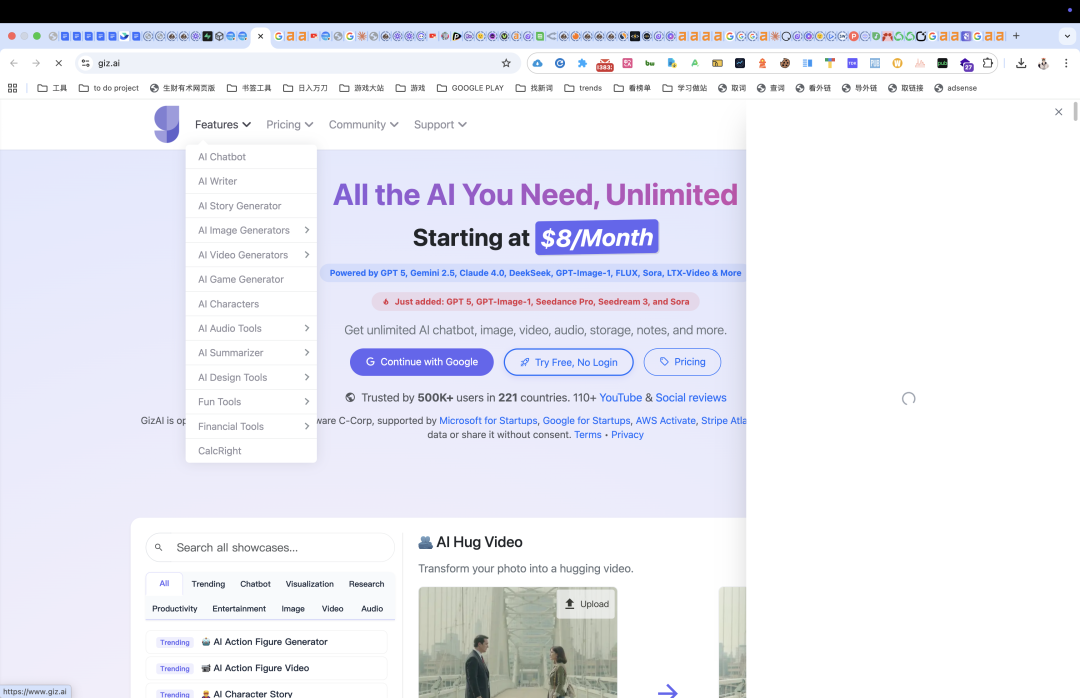Click the outlined Pricing button
Viewport: 1080px width, 698px height.
682,362
